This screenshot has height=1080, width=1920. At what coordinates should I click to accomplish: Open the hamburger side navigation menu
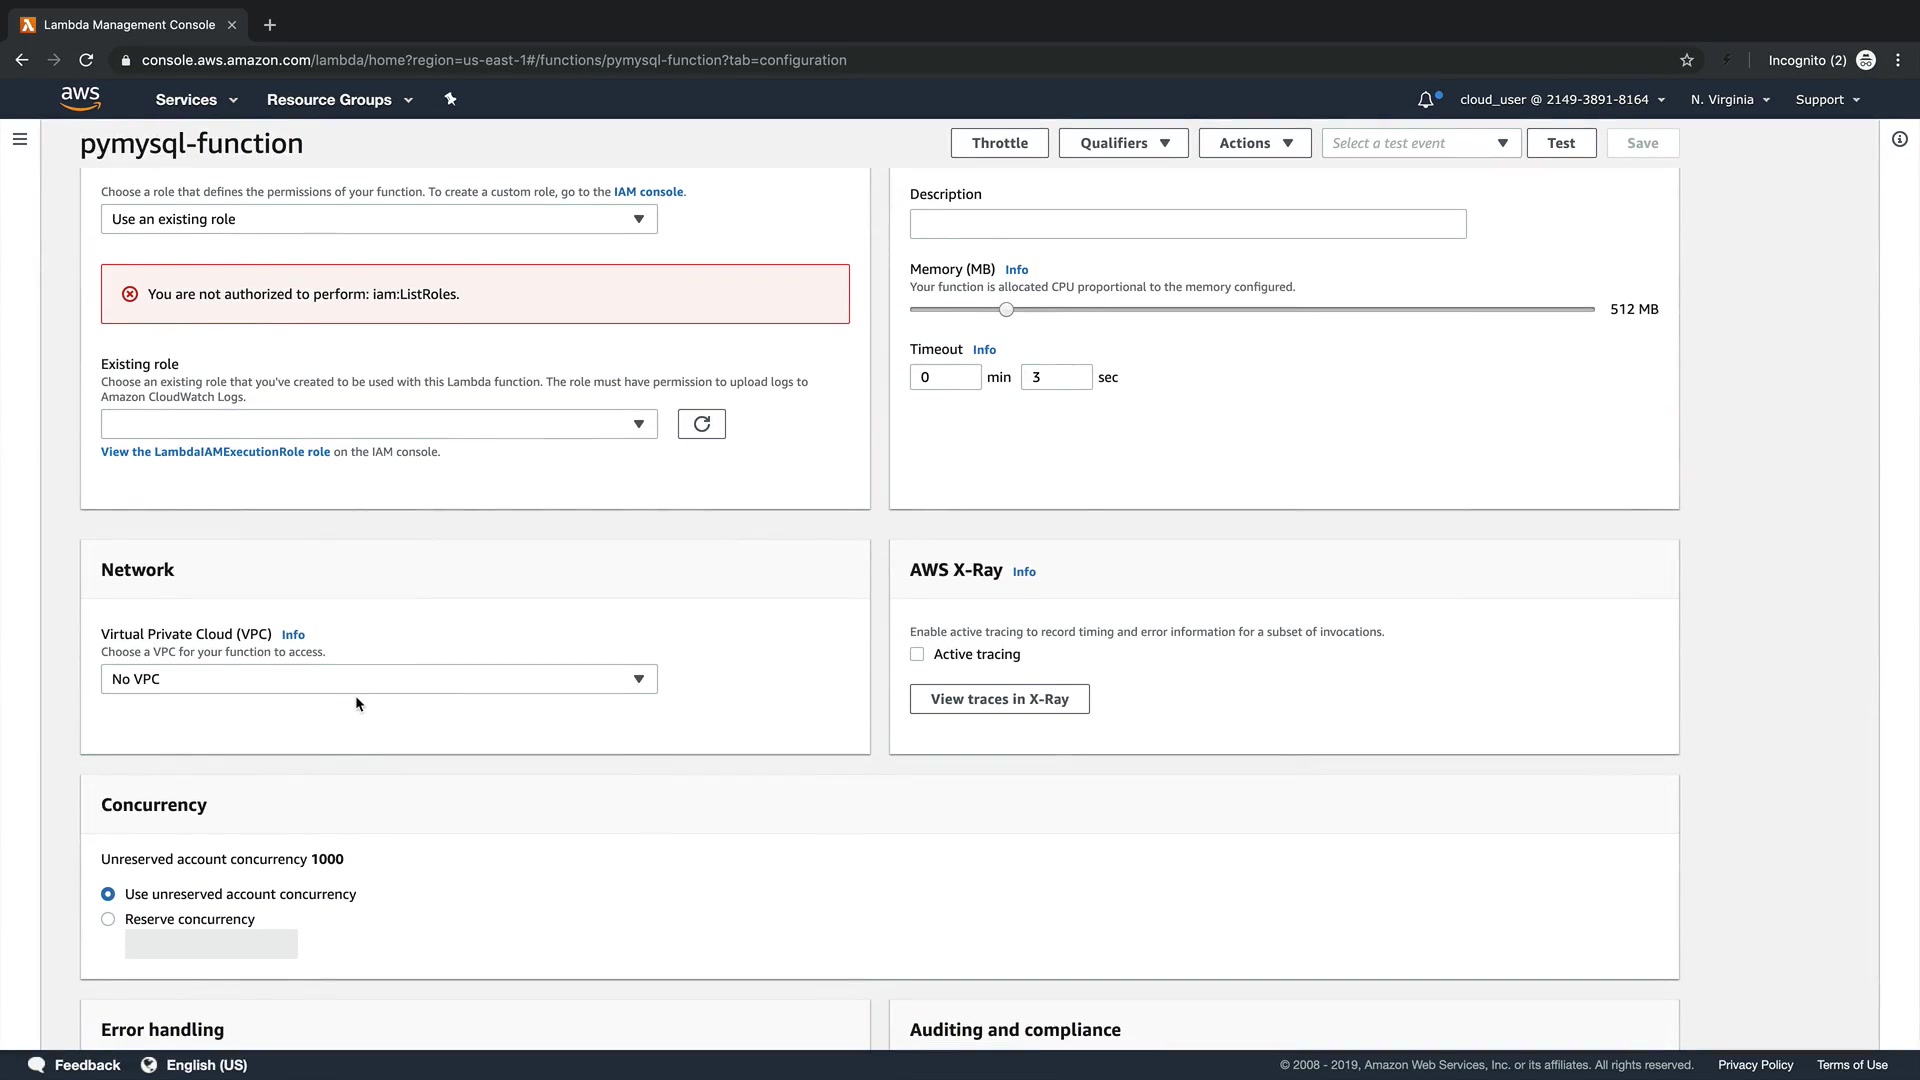point(20,139)
